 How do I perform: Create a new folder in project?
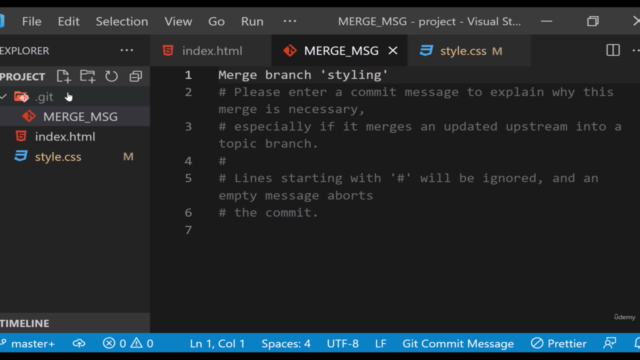[x=87, y=76]
